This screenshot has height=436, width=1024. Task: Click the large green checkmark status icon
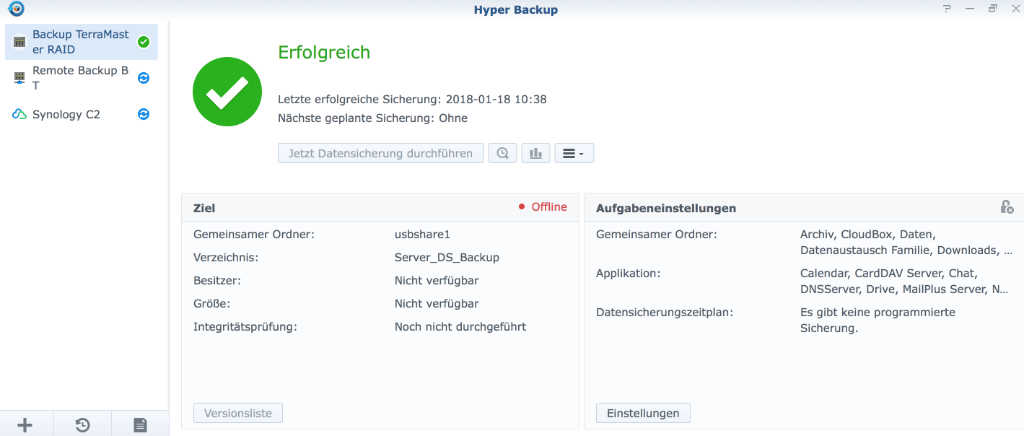[227, 91]
